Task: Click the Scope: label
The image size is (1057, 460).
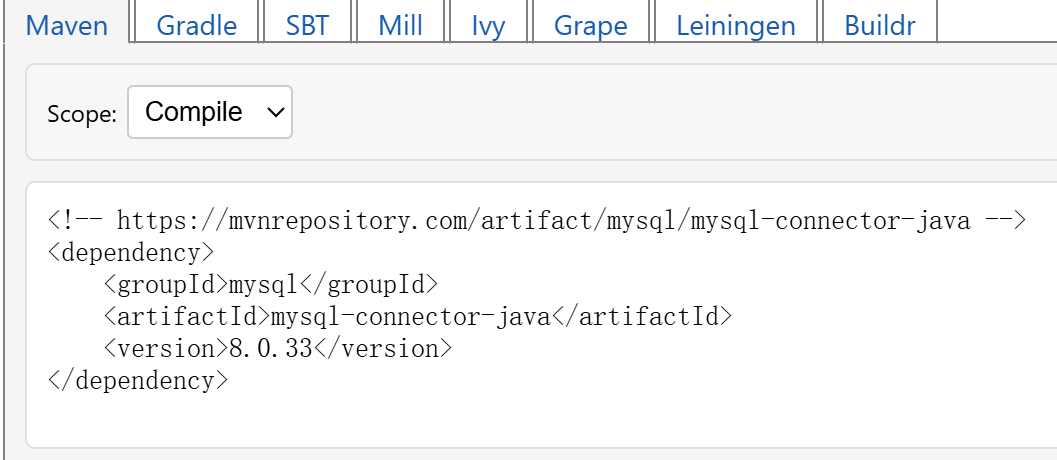Action: click(x=82, y=114)
